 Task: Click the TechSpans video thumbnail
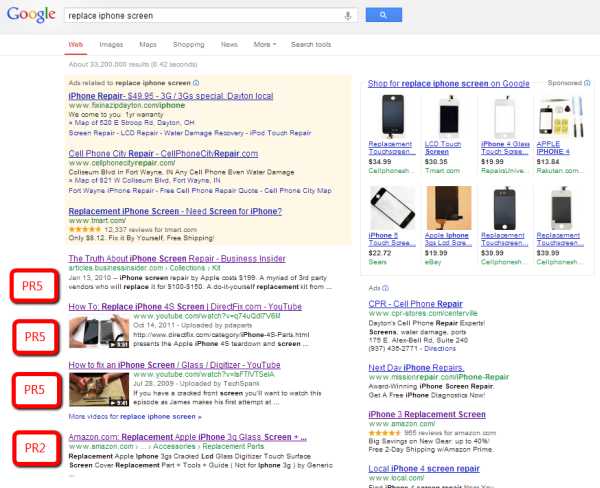tap(99, 390)
